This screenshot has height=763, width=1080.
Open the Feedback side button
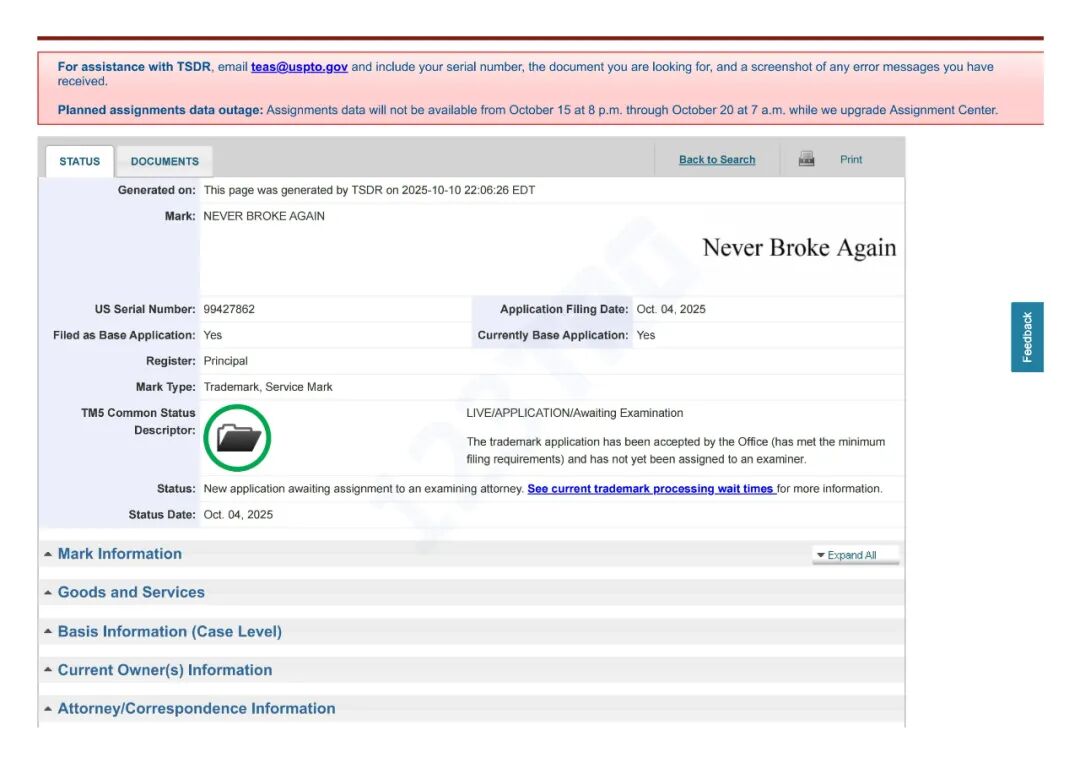click(x=1027, y=337)
